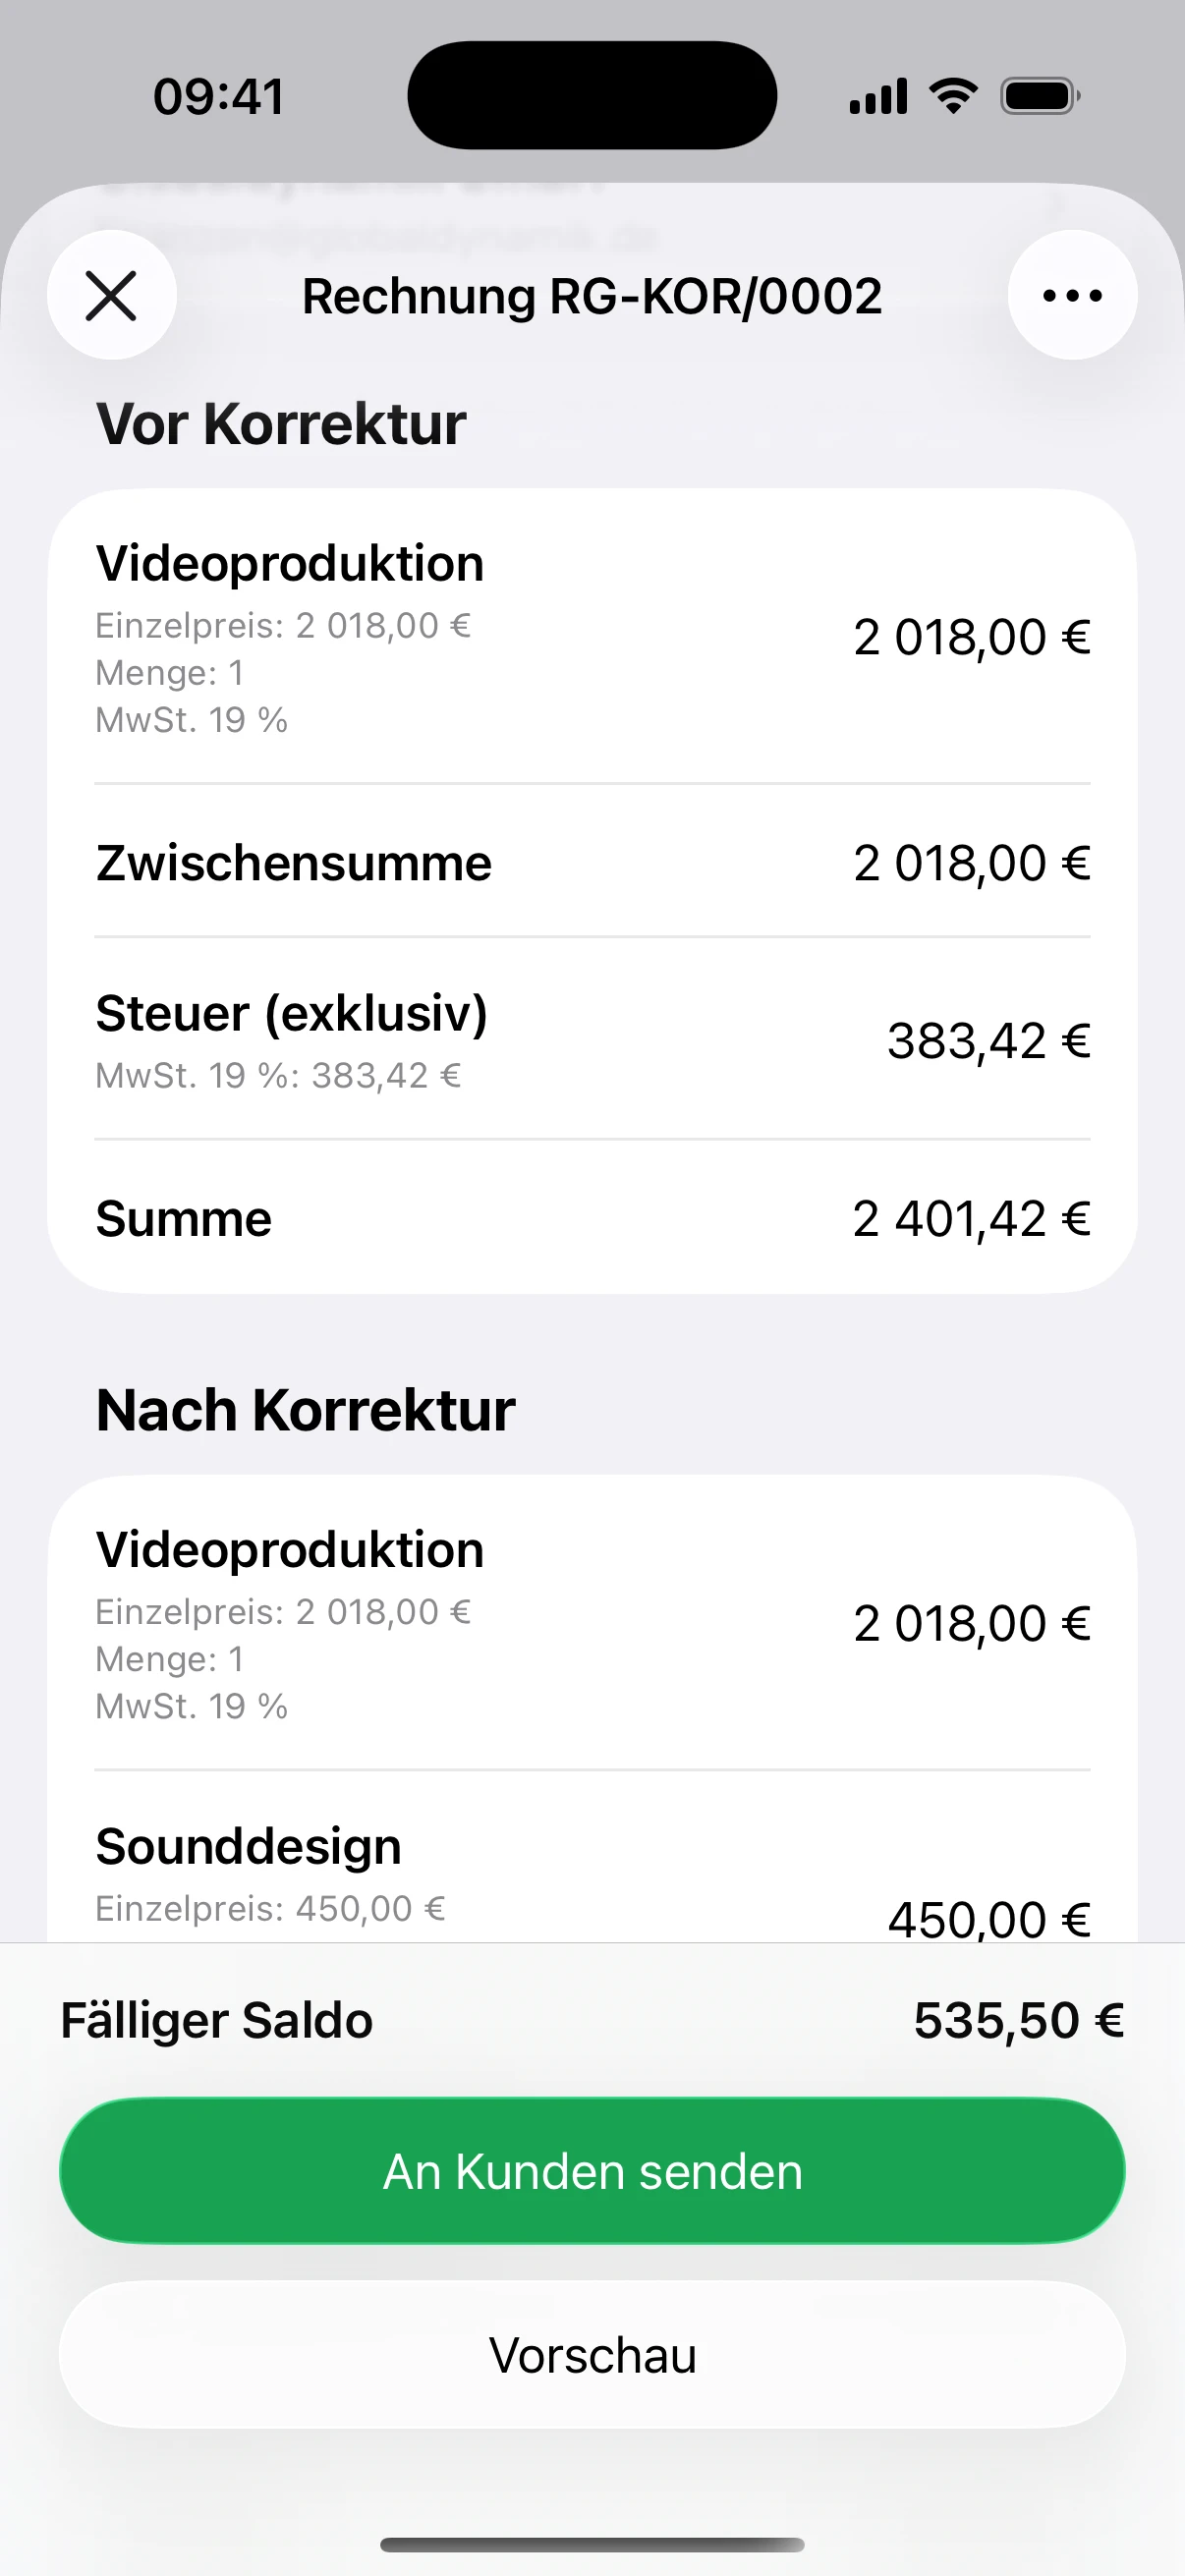This screenshot has width=1185, height=2576.
Task: Tap the Summe total row
Action: coord(592,1219)
